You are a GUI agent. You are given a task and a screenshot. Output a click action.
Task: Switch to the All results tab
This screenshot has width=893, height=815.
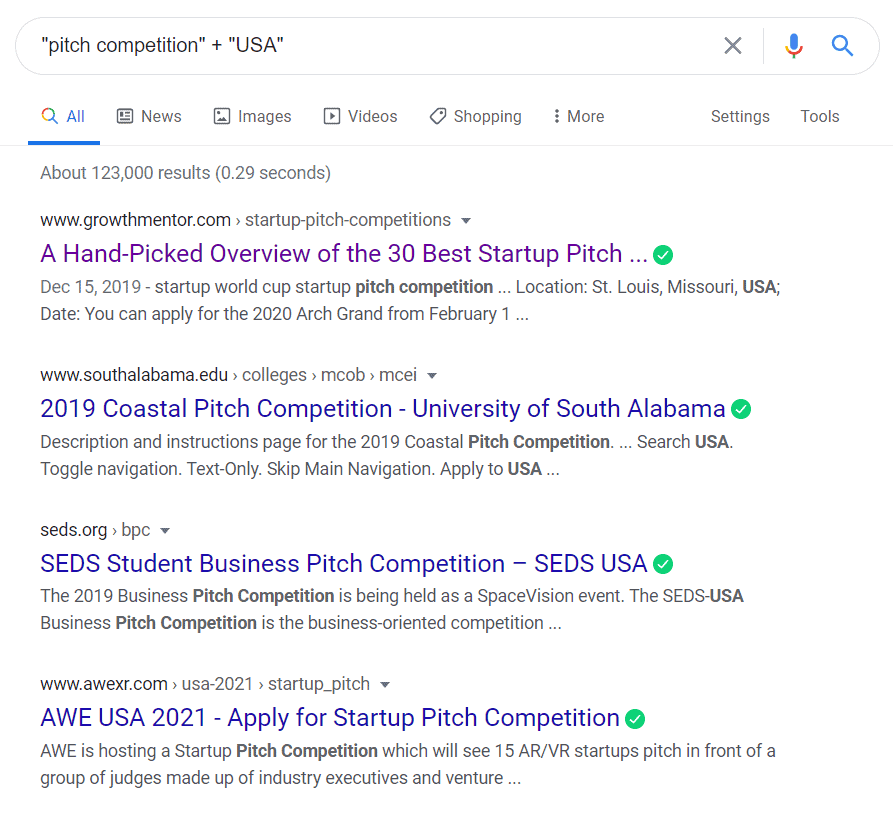(x=64, y=116)
